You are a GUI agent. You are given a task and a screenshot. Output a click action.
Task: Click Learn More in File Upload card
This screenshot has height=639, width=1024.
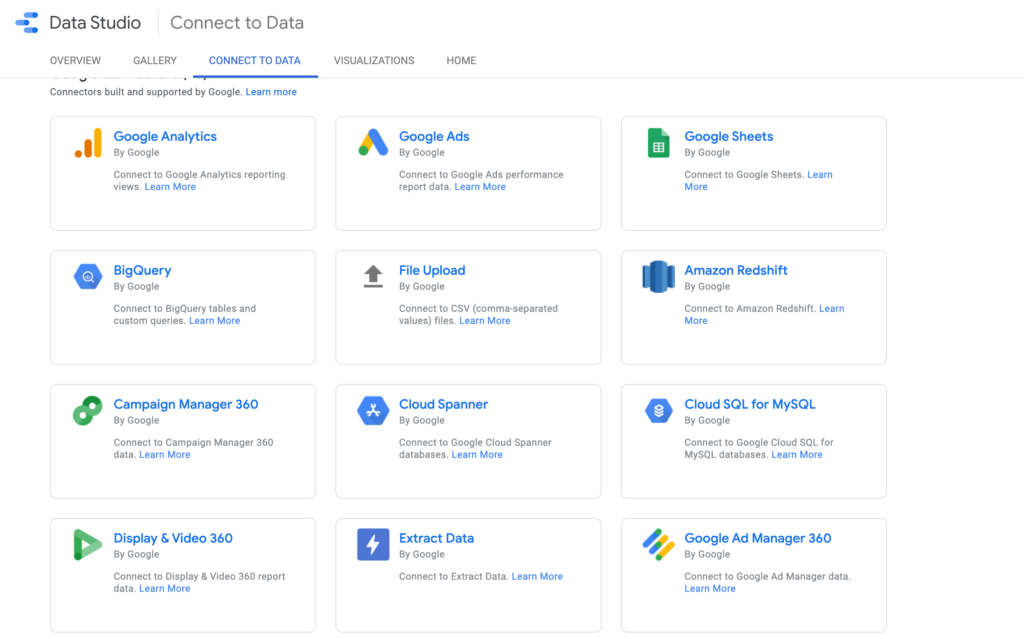485,321
